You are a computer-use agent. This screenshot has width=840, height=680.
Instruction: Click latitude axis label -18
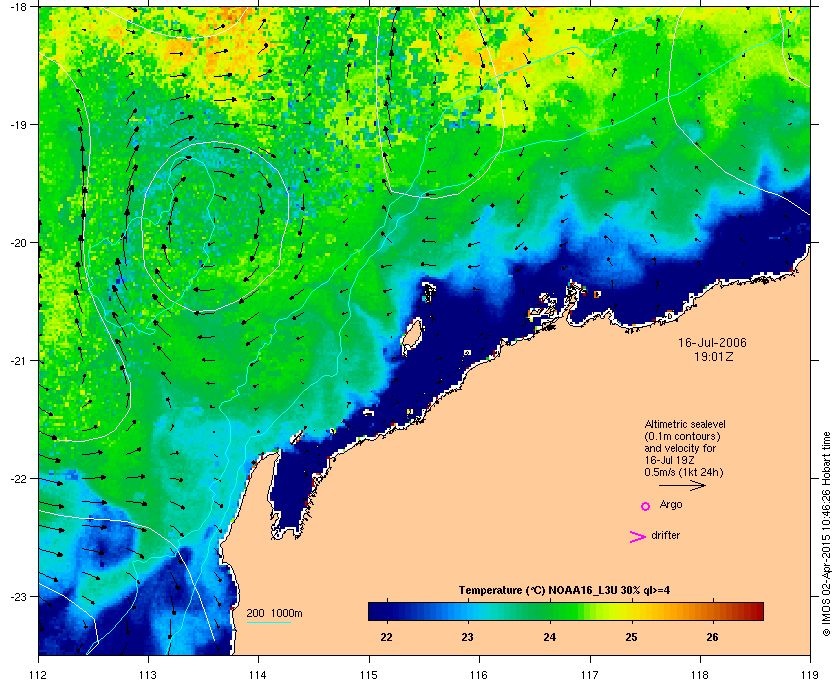pos(18,6)
